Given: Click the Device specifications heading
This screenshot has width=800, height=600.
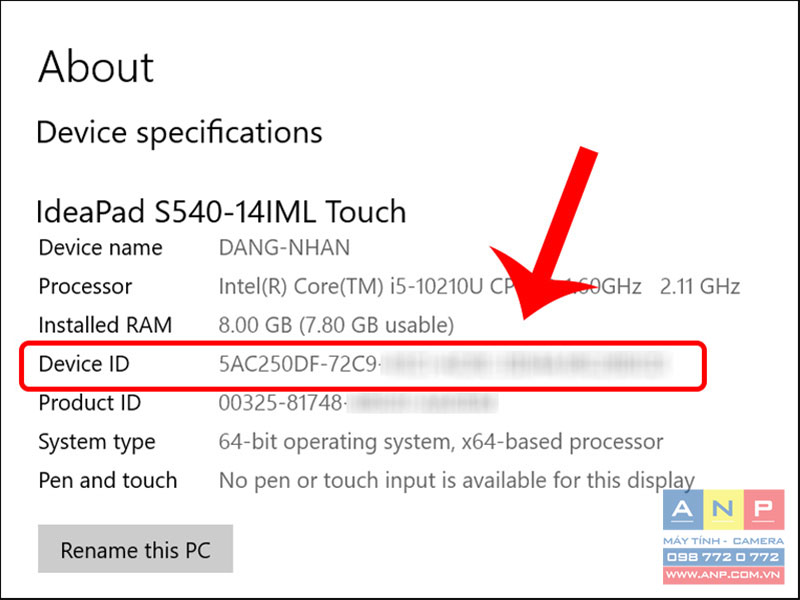Looking at the screenshot, I should tap(179, 132).
